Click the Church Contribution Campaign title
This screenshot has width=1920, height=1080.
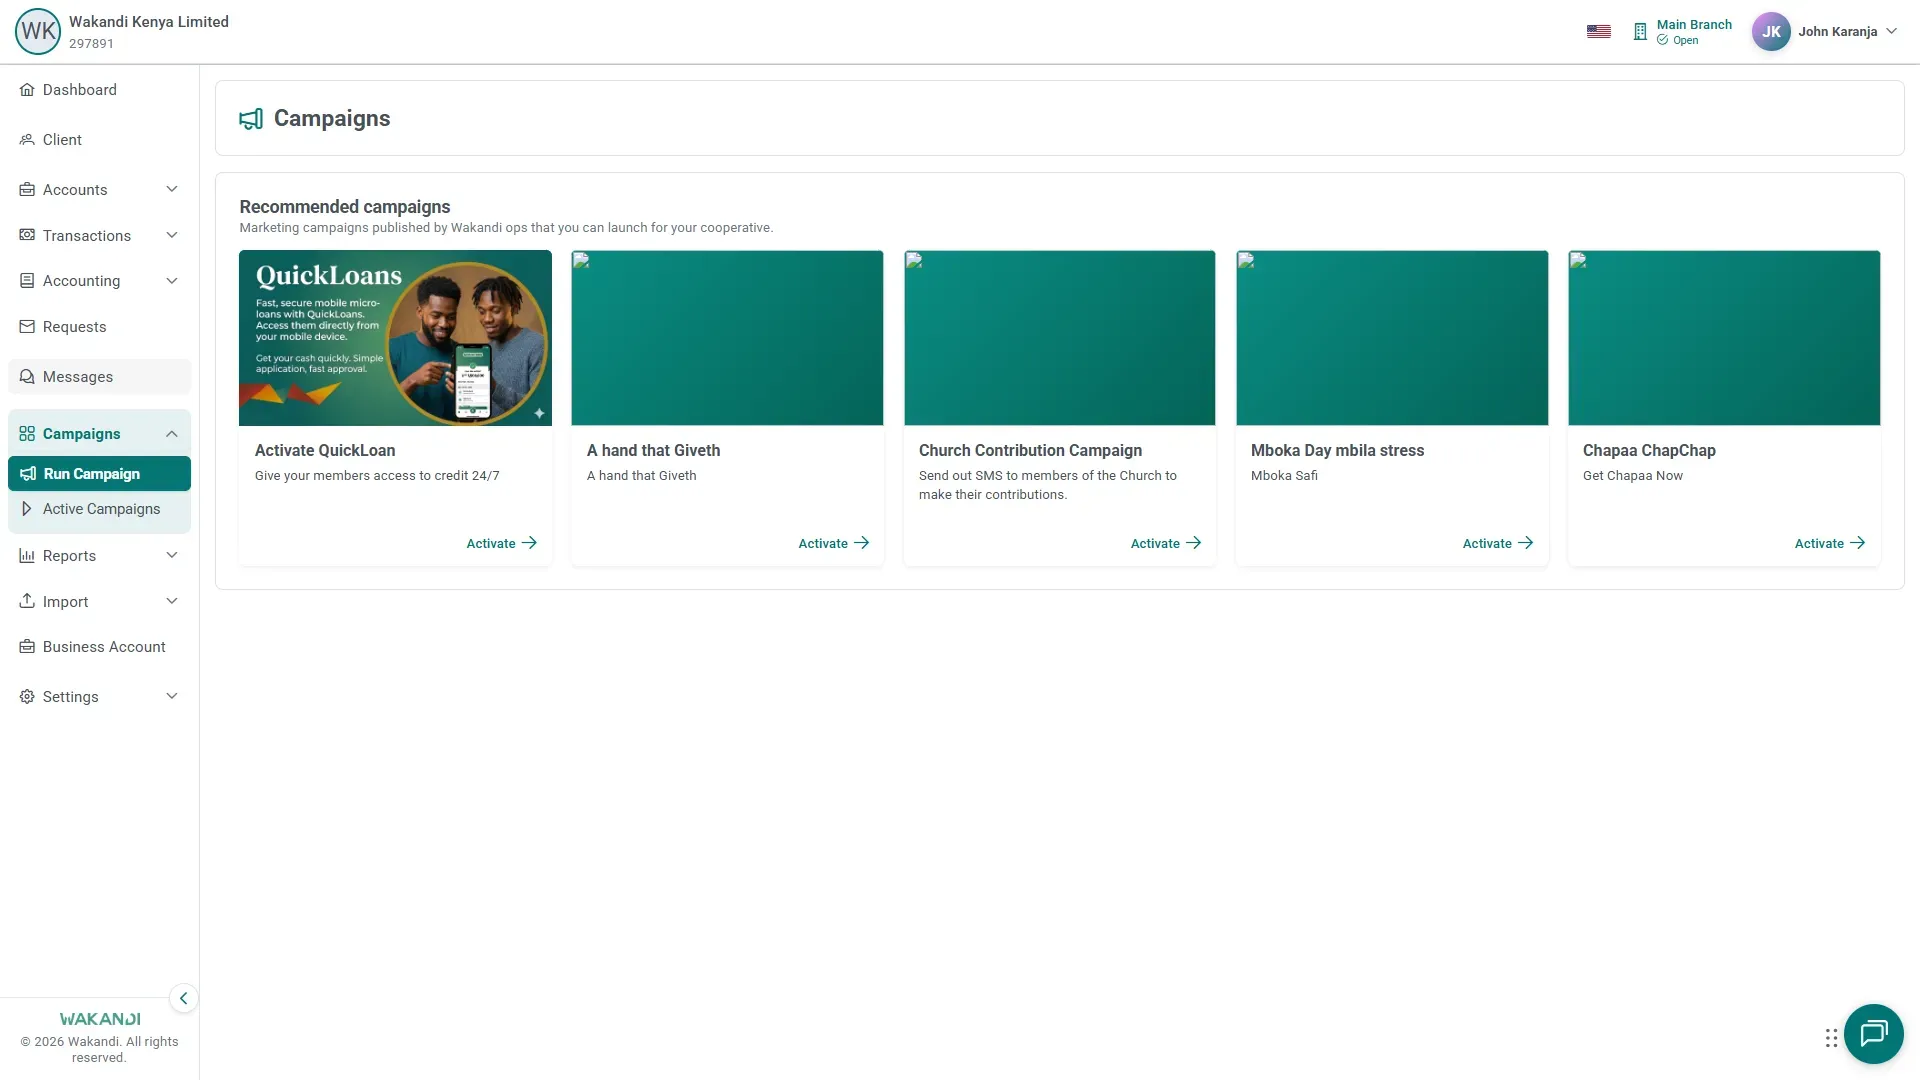click(x=1030, y=451)
